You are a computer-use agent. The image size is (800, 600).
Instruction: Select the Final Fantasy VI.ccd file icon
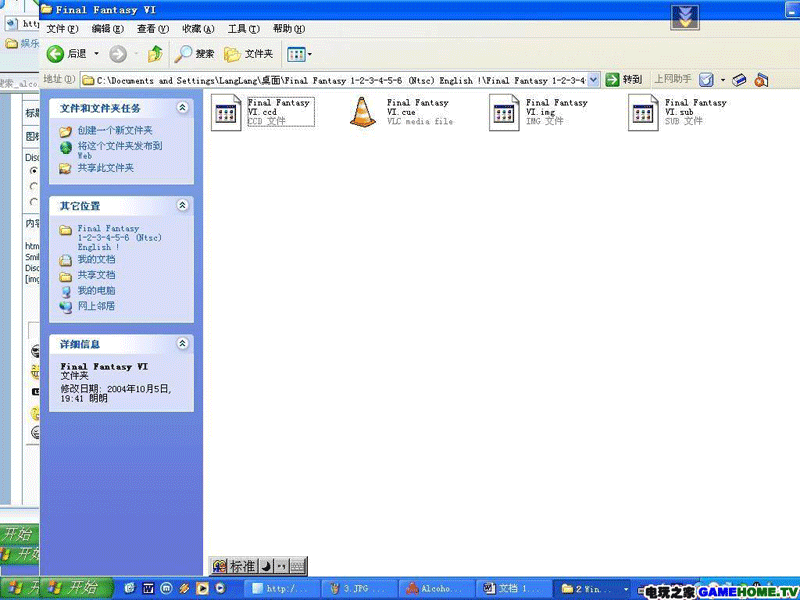point(226,113)
